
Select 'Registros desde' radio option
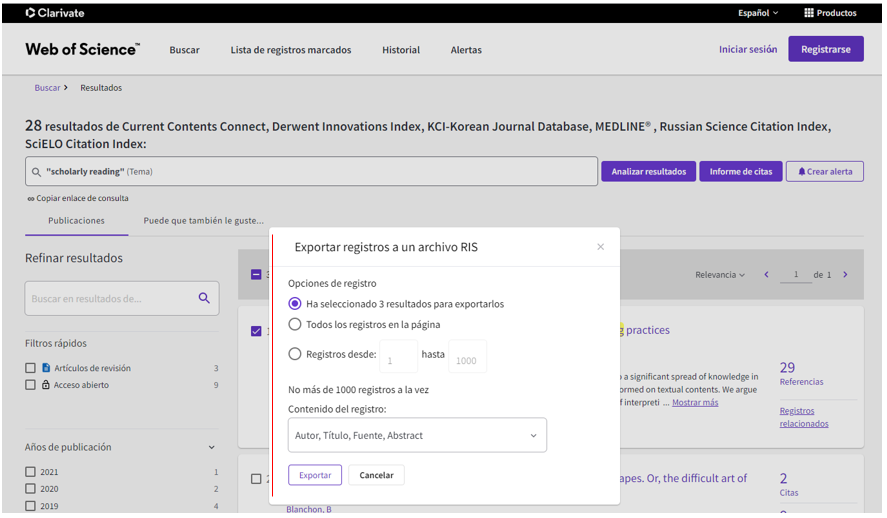tap(295, 354)
